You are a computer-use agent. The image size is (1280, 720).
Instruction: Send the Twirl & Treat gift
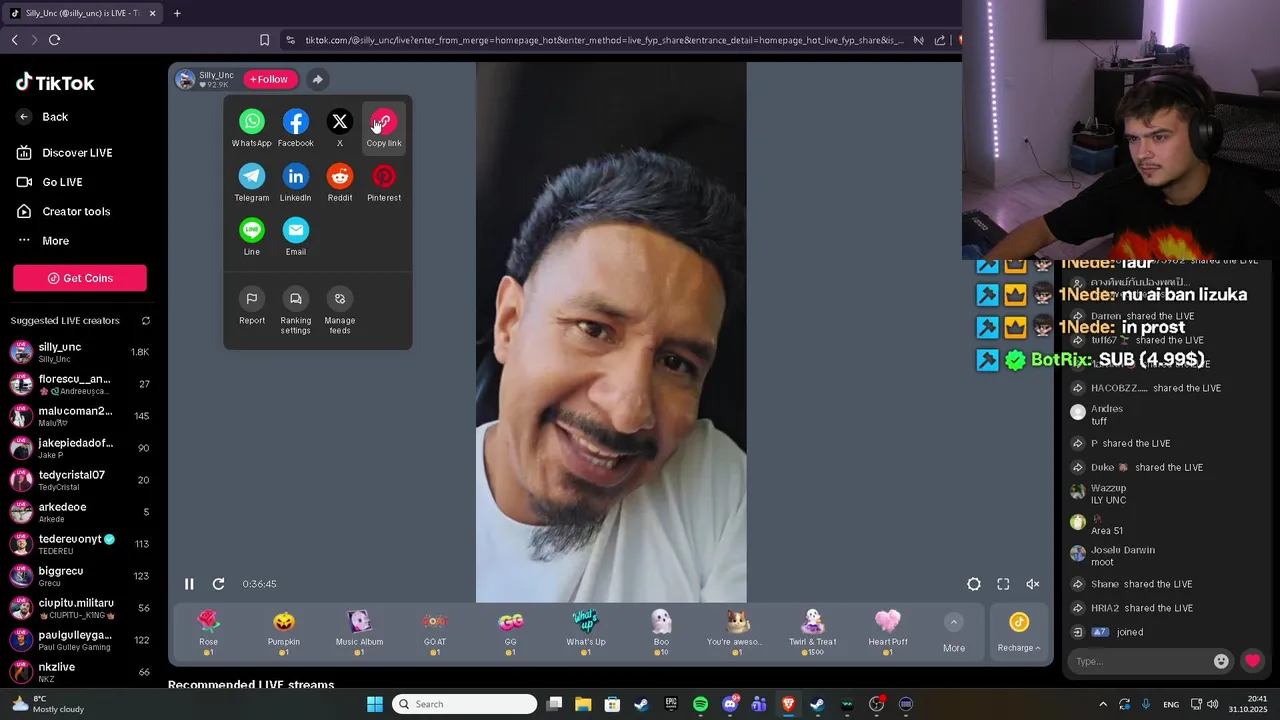pyautogui.click(x=812, y=633)
